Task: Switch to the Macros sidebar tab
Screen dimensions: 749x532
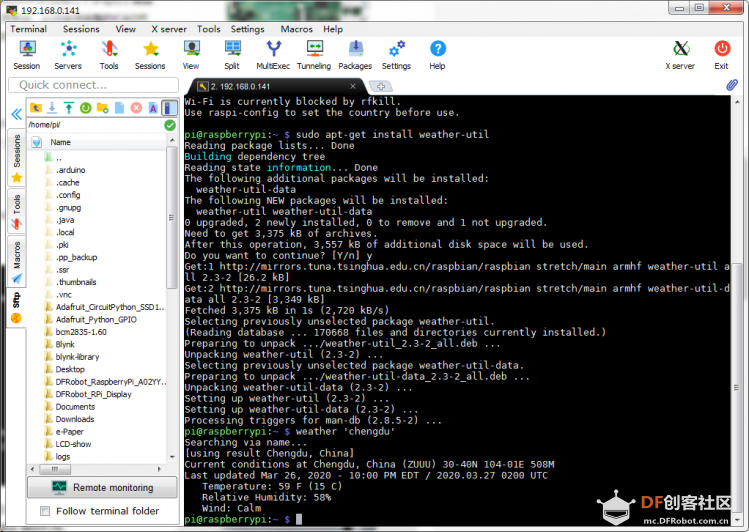Action: tap(17, 262)
